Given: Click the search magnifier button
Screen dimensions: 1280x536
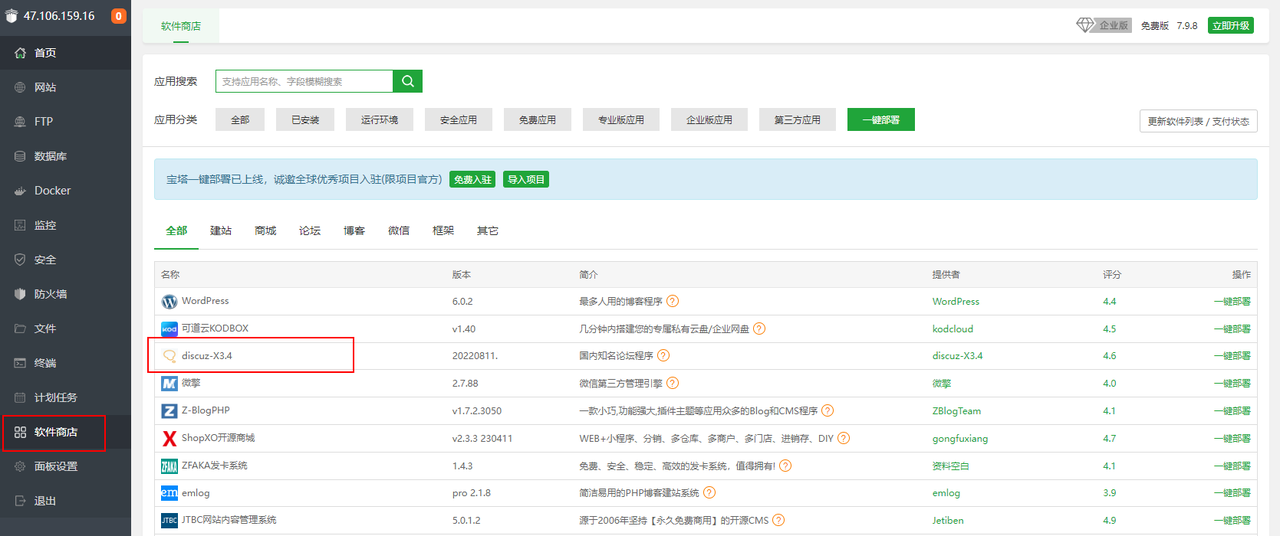Looking at the screenshot, I should pos(408,81).
